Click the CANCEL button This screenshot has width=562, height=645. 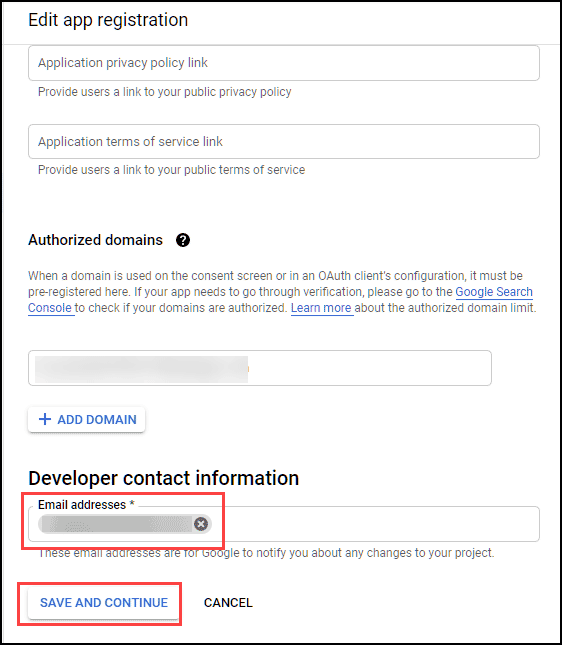tap(228, 603)
